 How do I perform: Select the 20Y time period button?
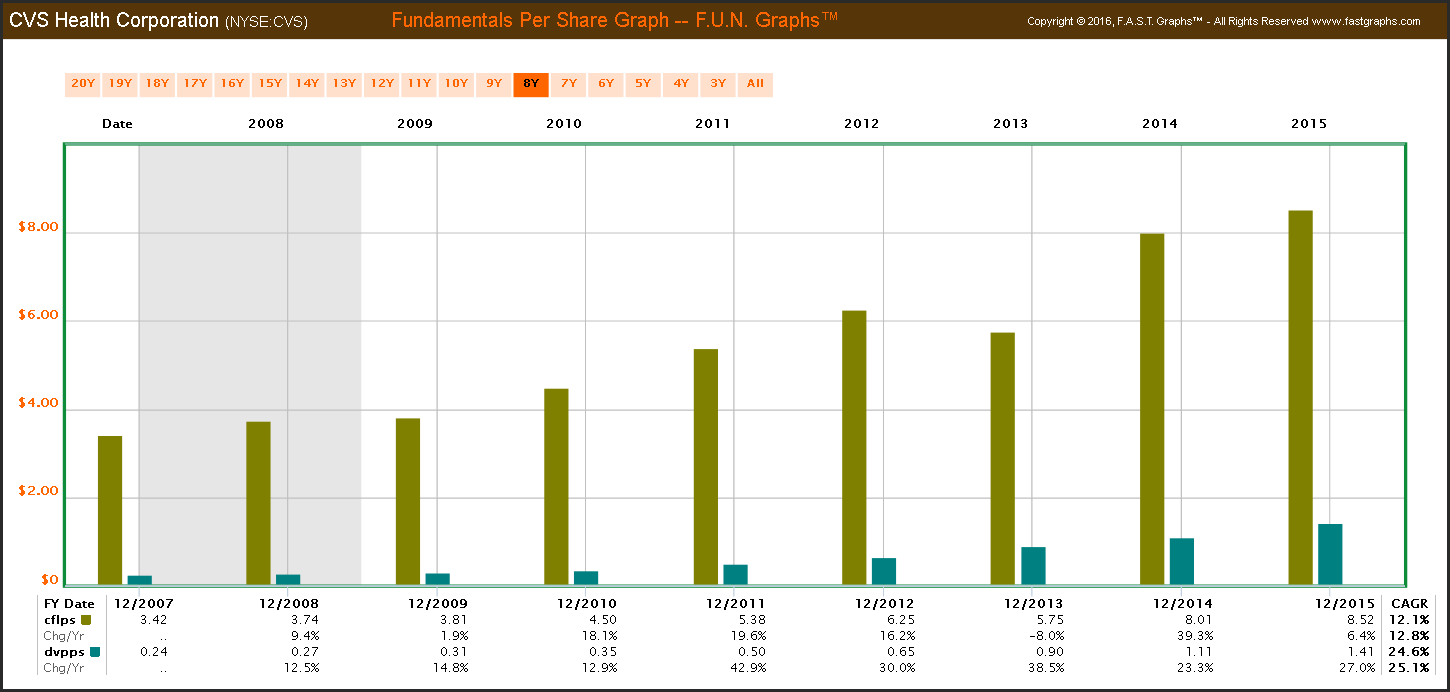[x=82, y=84]
